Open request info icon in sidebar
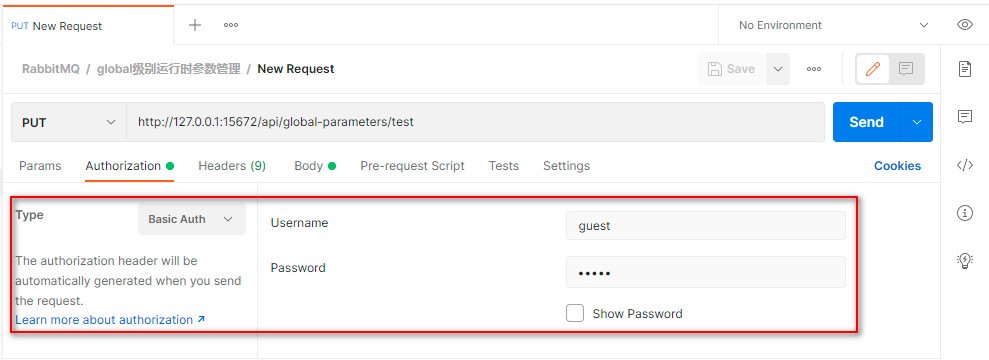 pyautogui.click(x=964, y=213)
